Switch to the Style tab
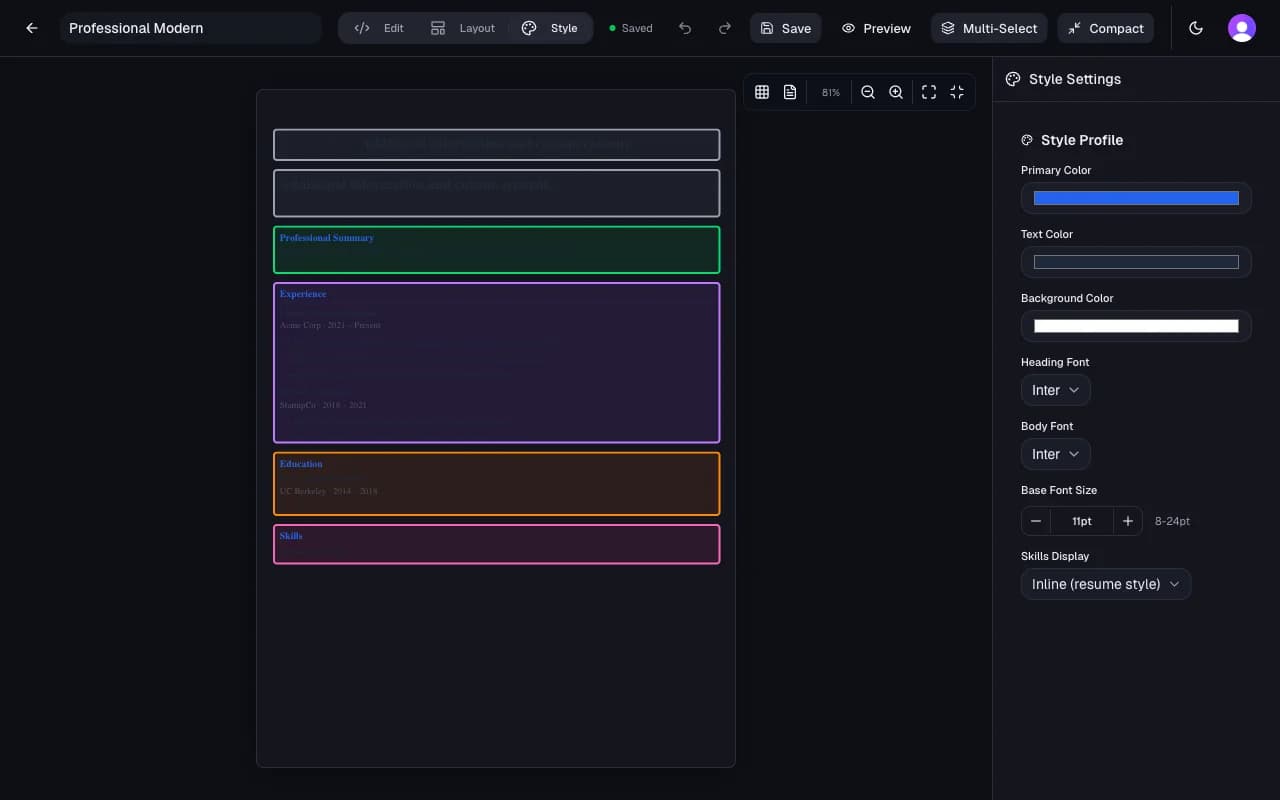This screenshot has height=800, width=1280. (550, 28)
